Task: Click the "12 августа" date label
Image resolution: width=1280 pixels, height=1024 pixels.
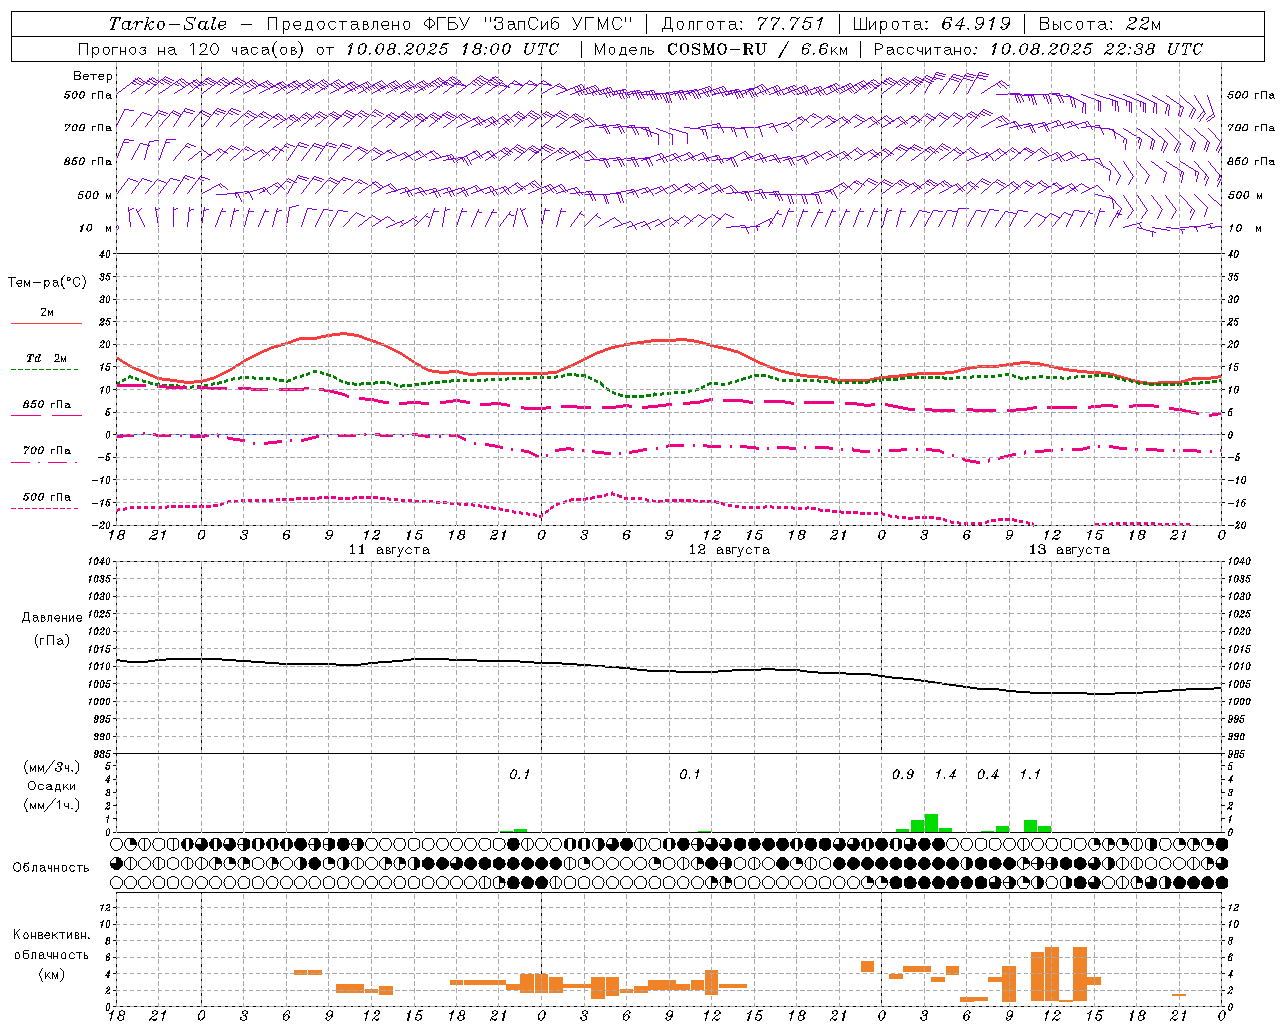Action: (x=729, y=550)
